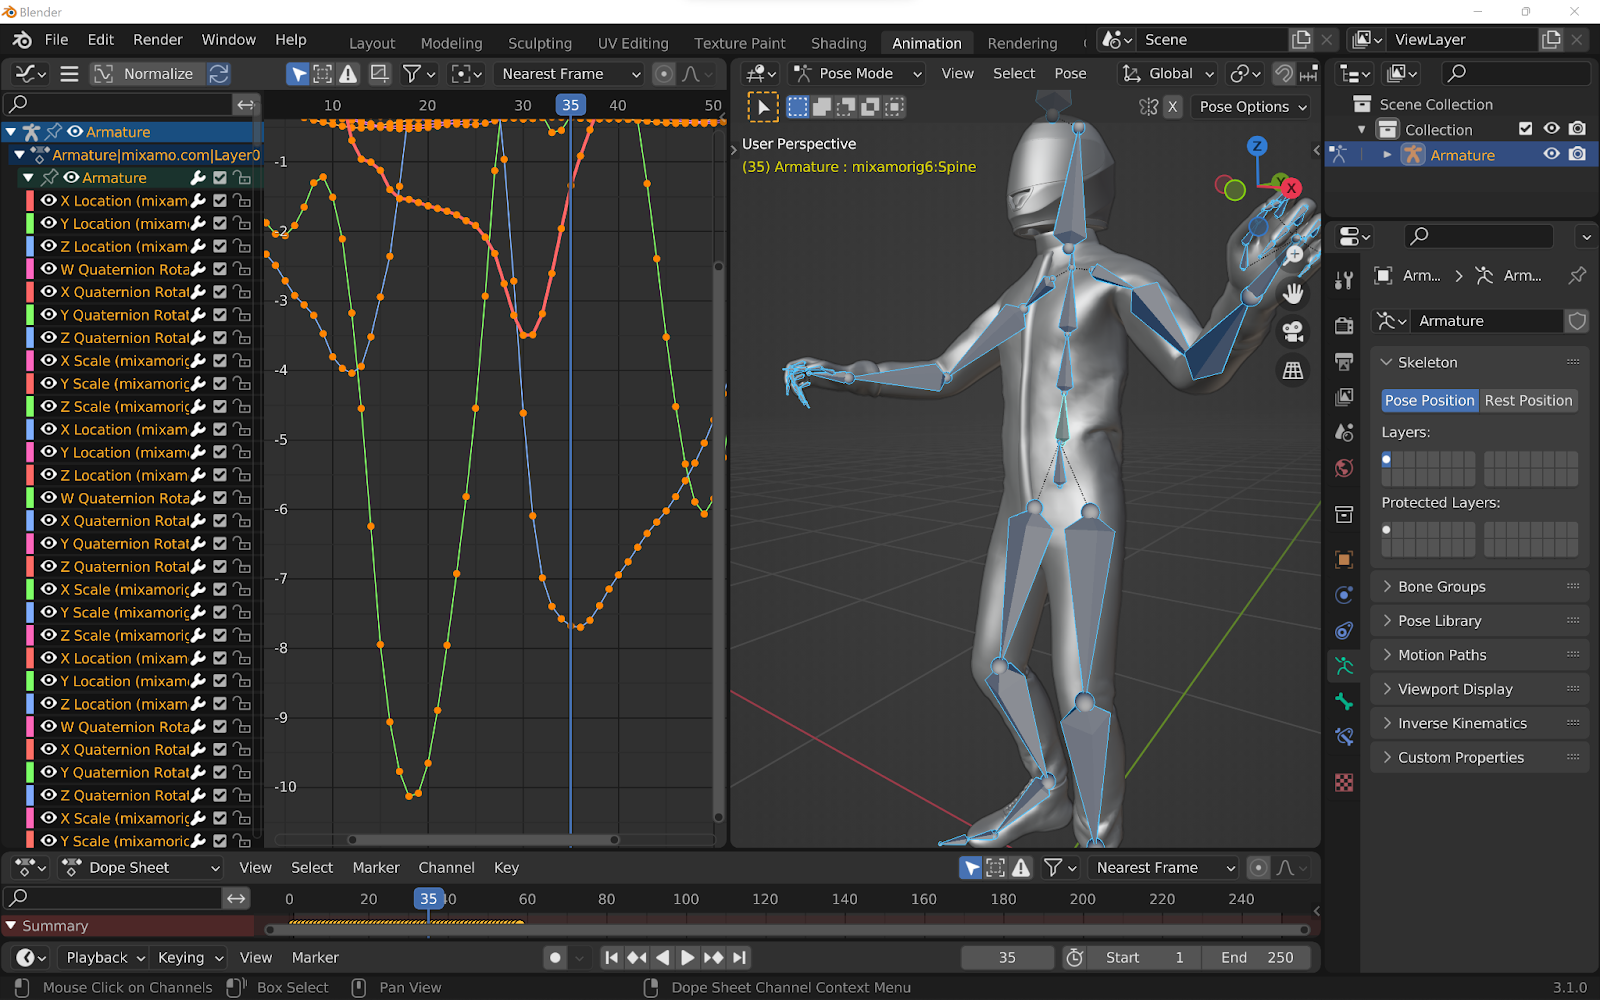
Task: Switch to the Shading workspace tab
Action: (x=838, y=43)
